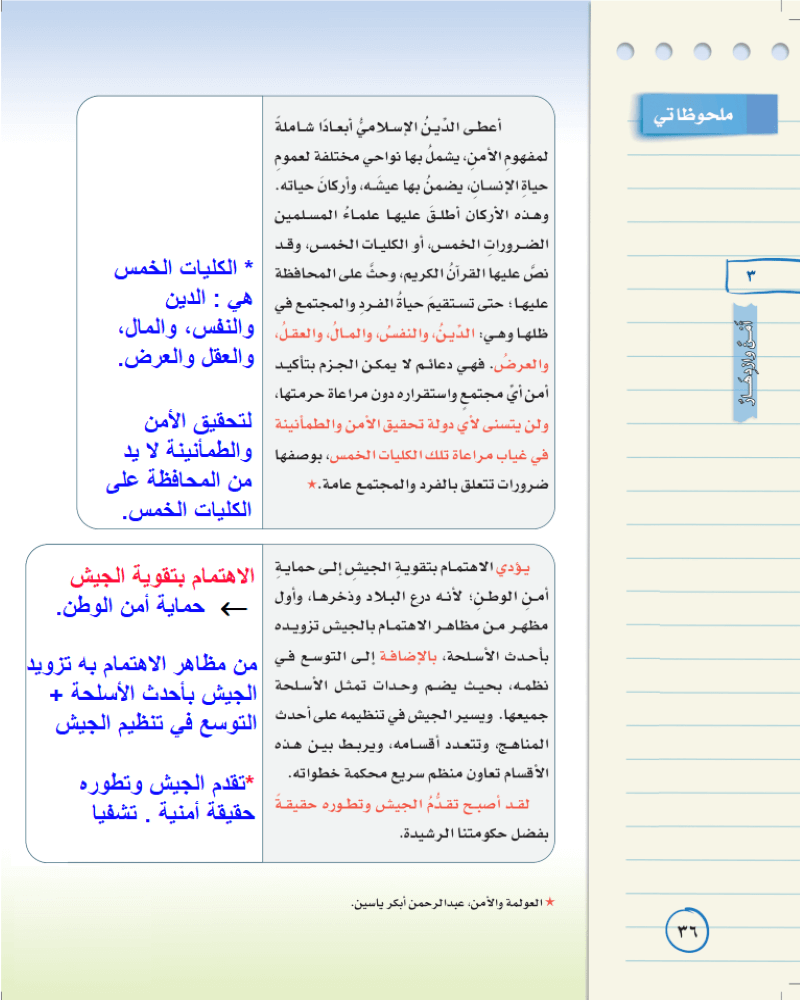Click the line 'الأقسام تعاون منظم سريع محكمة خطواته'
Viewport: 800px width, 1000px height.
click(x=417, y=774)
